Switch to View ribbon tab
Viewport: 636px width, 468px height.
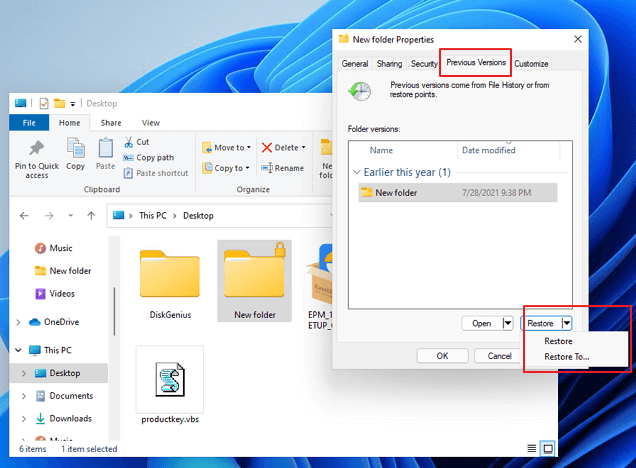(x=150, y=123)
